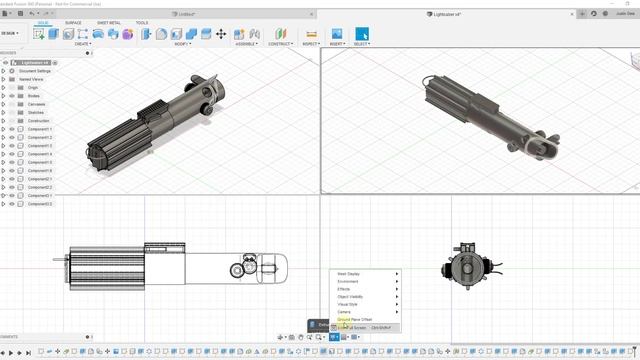Click the Pan hand icon
Screen dimensions: 640x360
(x=301, y=337)
